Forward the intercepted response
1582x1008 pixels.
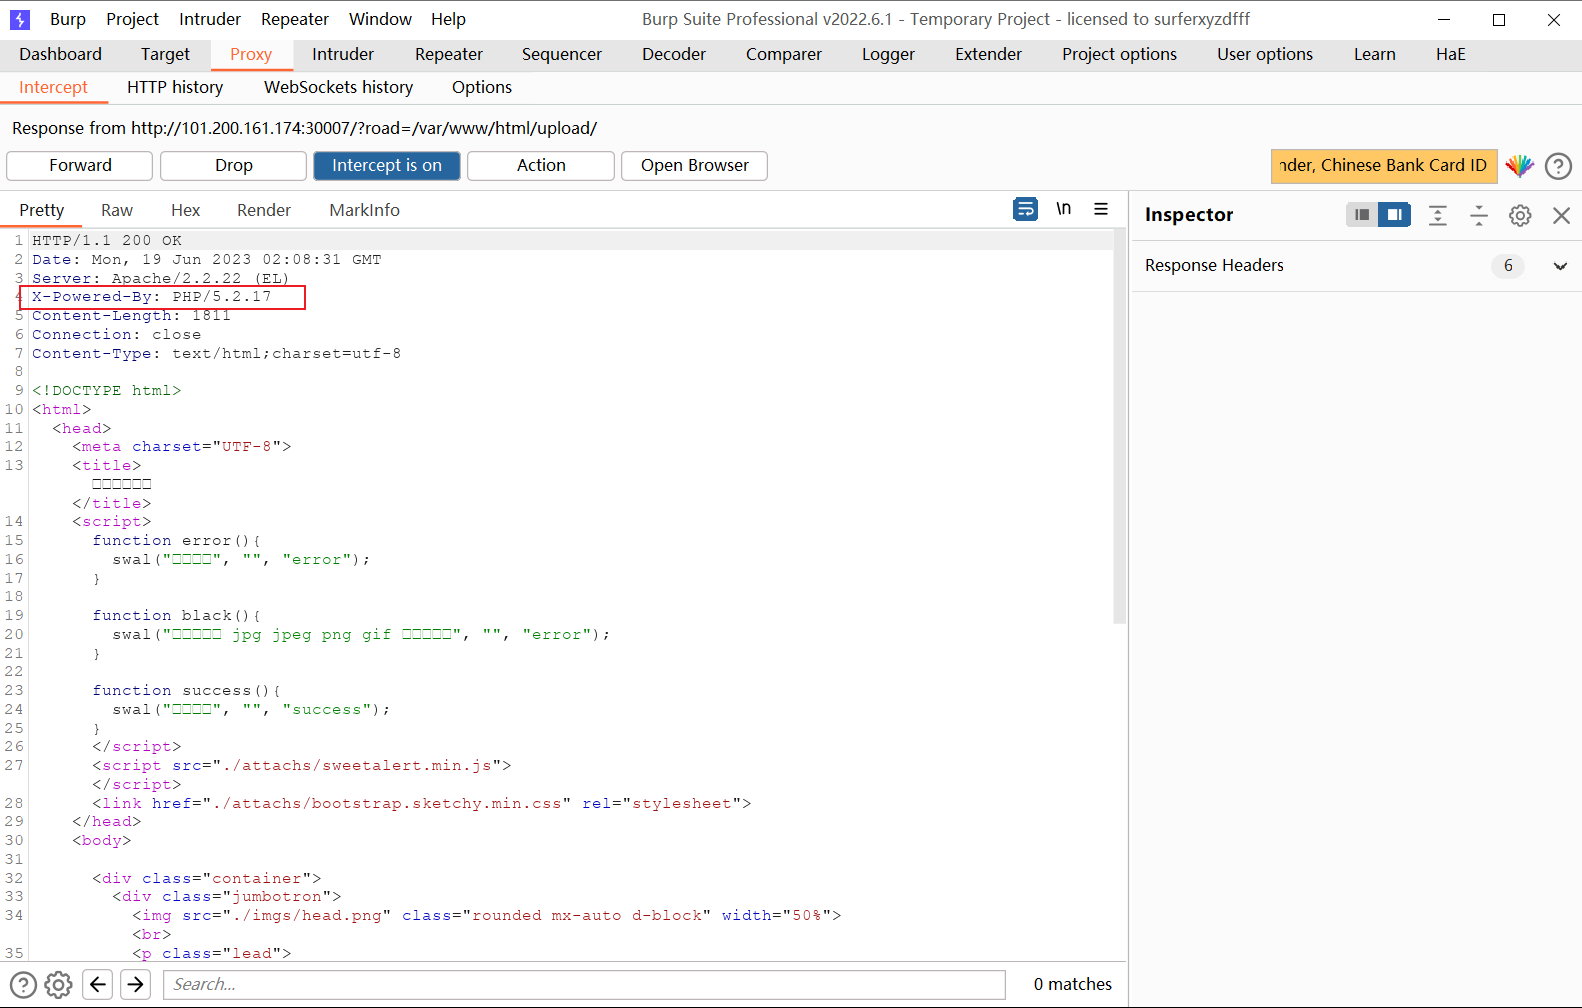80,166
